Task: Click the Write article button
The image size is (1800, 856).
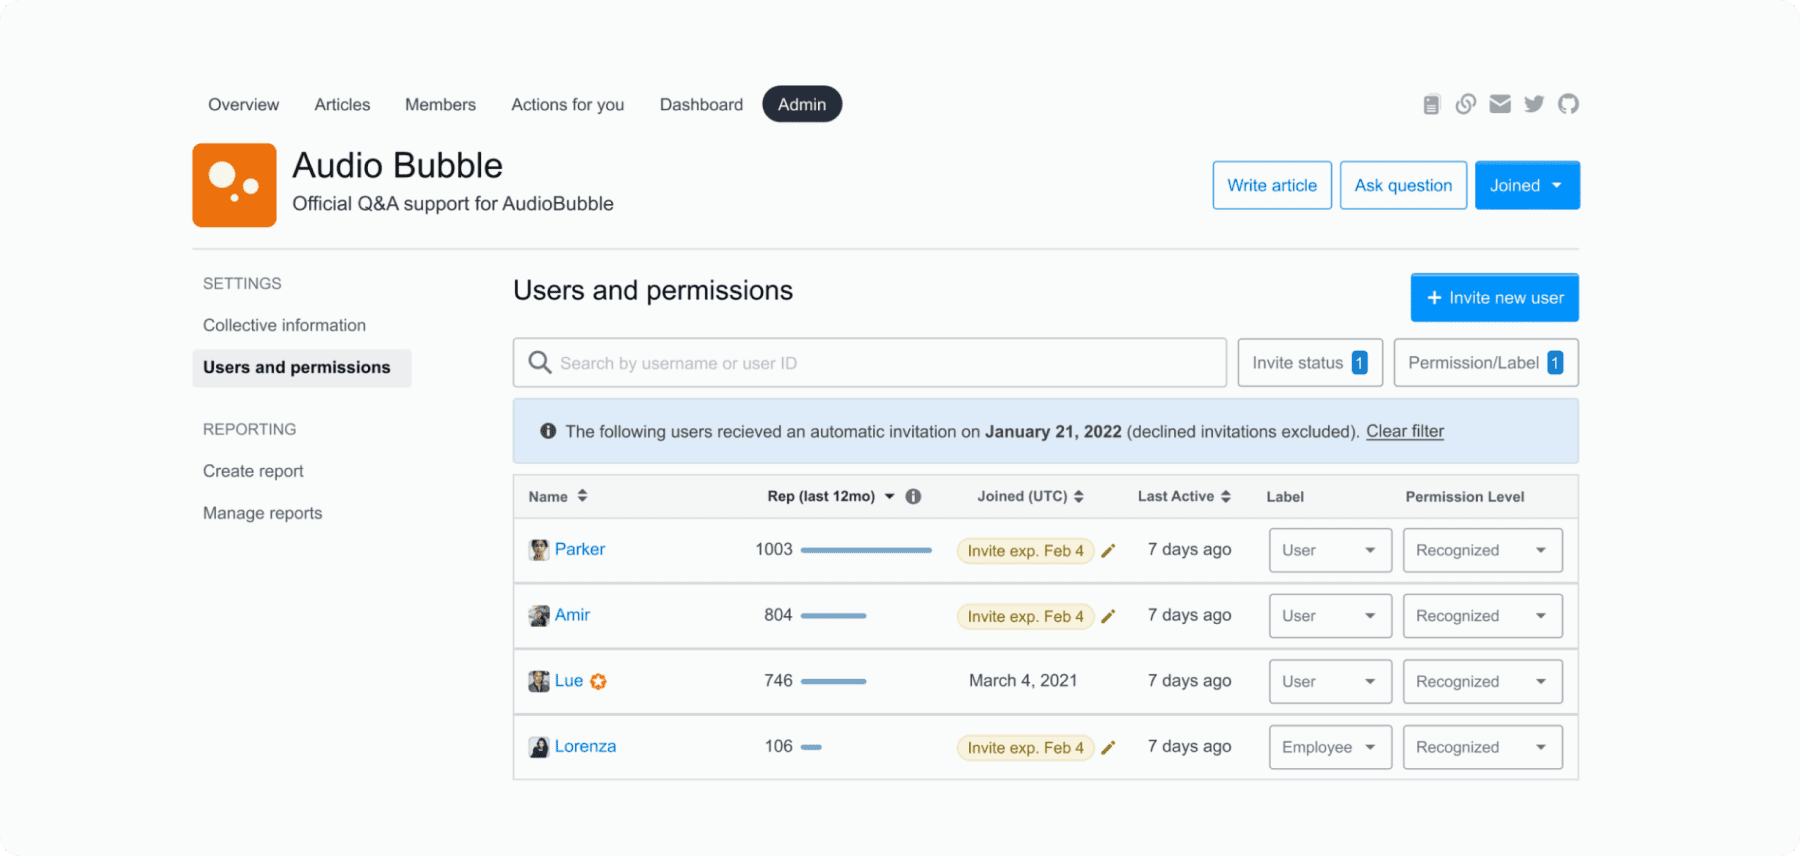Action: pos(1272,185)
